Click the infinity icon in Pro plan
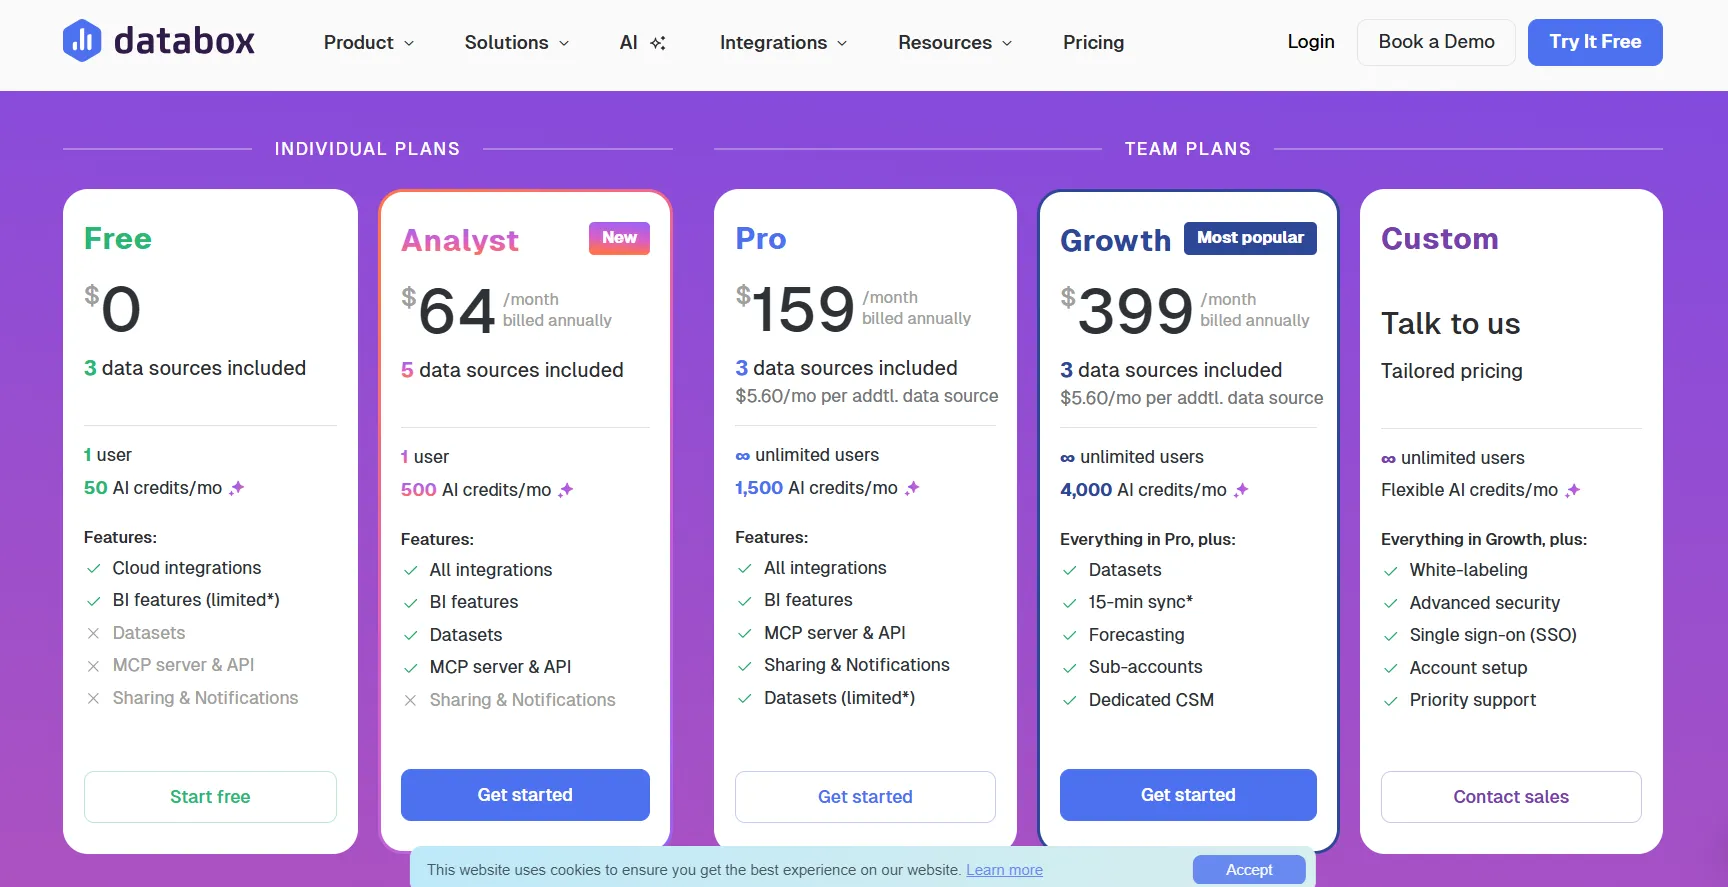 coord(742,456)
